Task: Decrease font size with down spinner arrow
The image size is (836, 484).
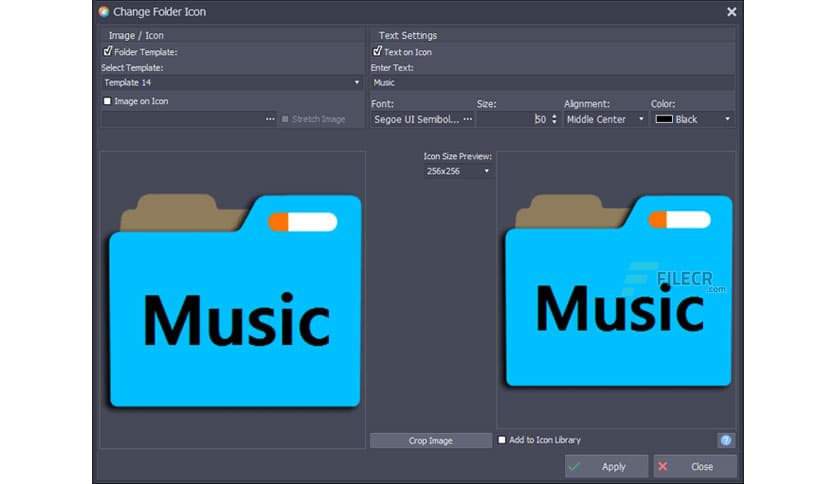Action: tap(554, 123)
